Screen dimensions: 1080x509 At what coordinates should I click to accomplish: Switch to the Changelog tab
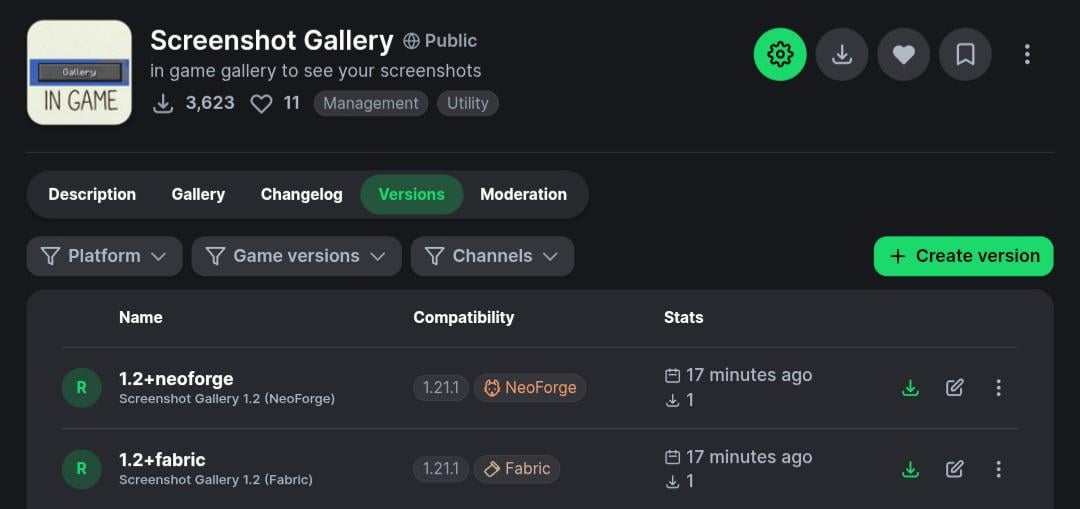pos(301,195)
